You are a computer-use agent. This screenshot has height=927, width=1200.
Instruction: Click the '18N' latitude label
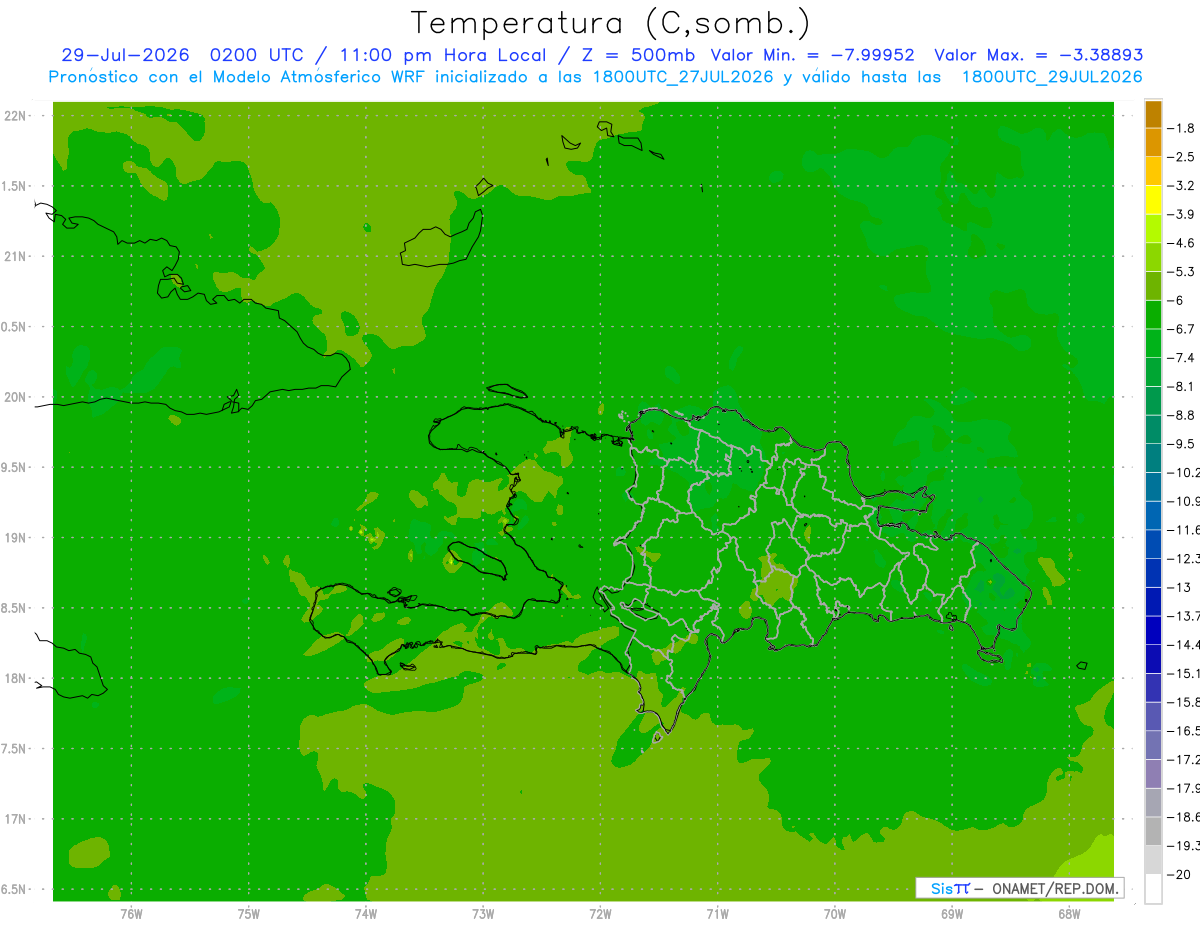16,678
